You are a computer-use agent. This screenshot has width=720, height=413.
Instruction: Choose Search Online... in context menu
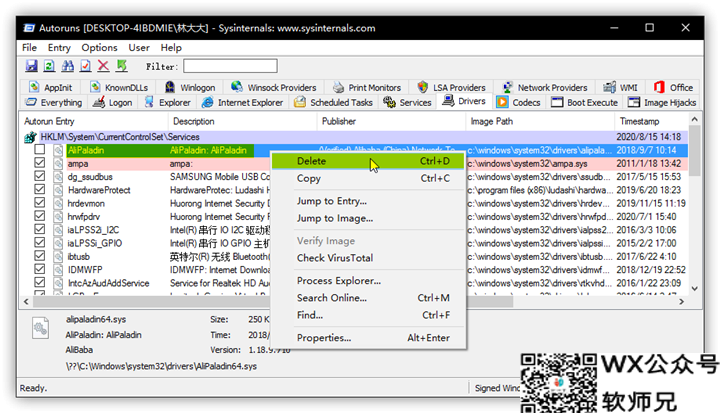click(368, 298)
